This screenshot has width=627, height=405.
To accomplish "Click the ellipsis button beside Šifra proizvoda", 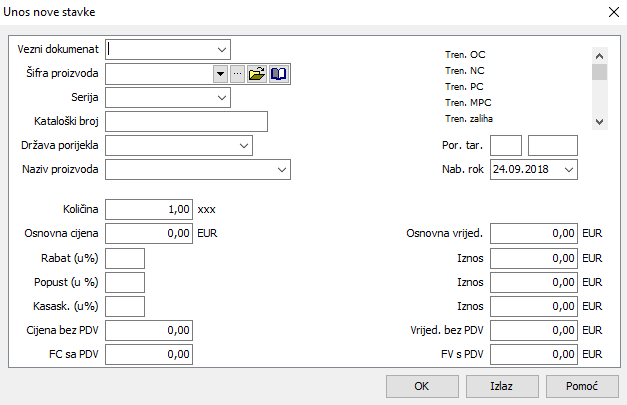I will coord(237,73).
